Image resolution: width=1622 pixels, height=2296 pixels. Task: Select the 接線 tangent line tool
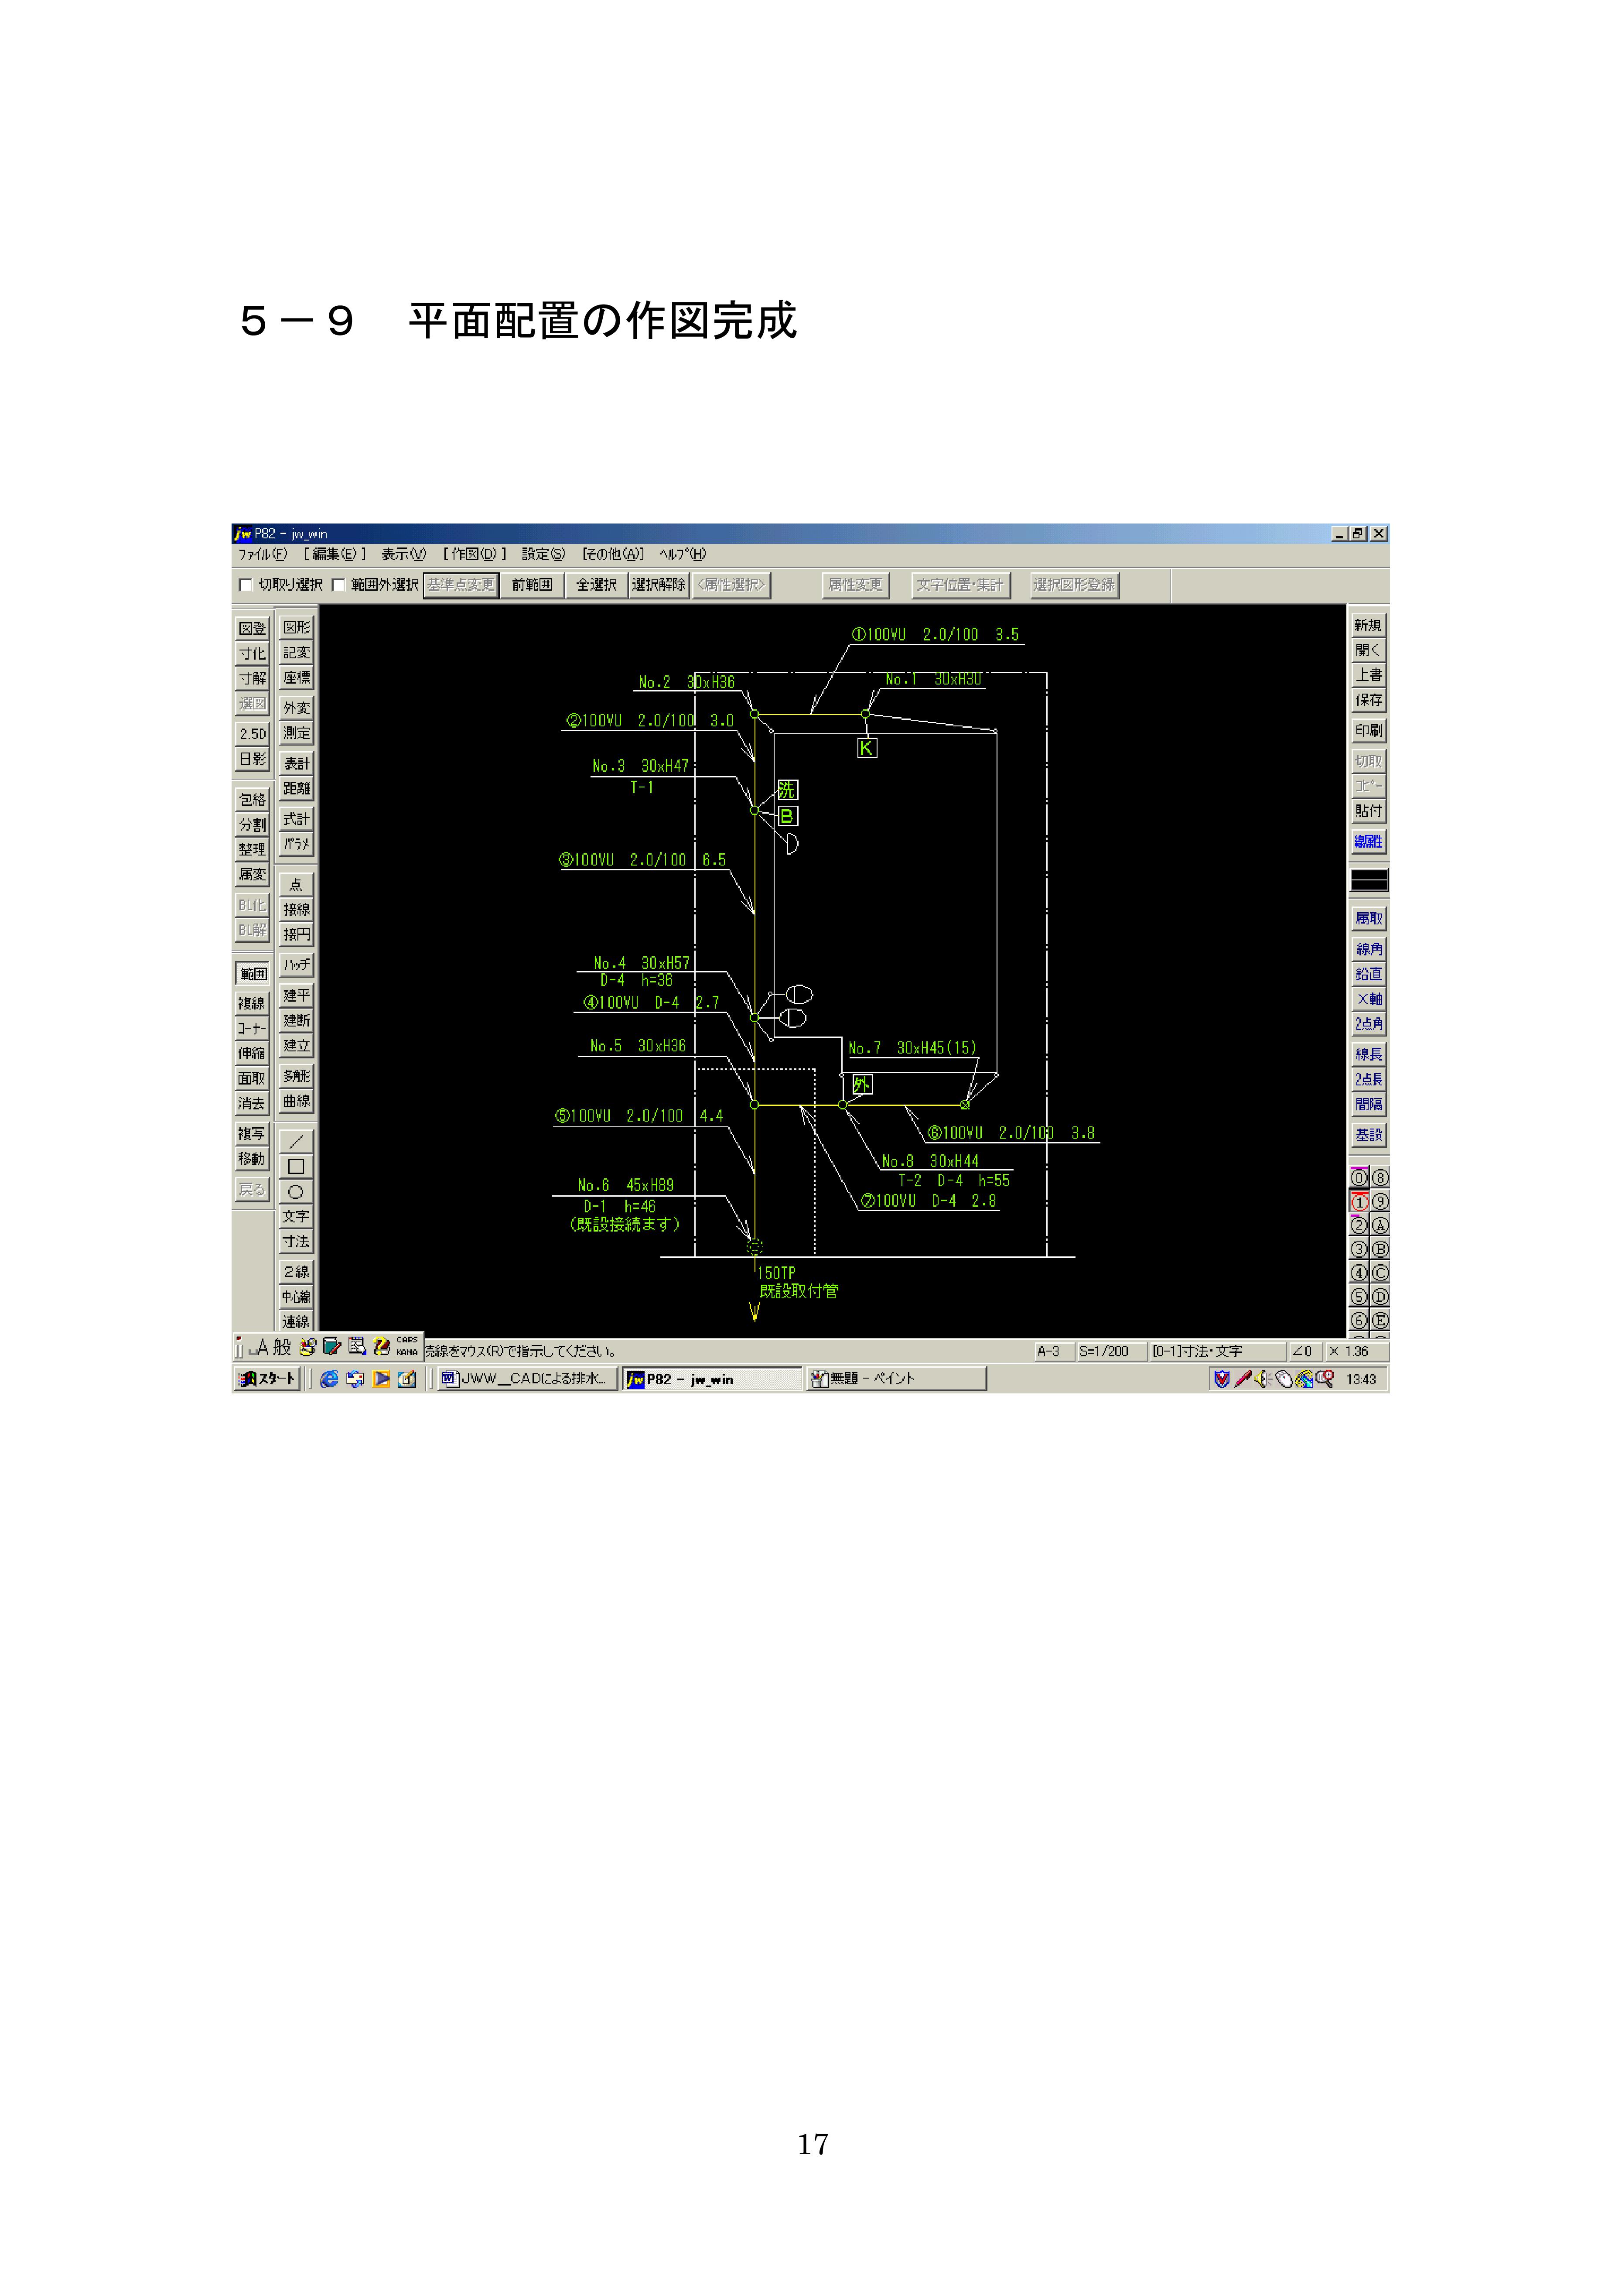[296, 909]
